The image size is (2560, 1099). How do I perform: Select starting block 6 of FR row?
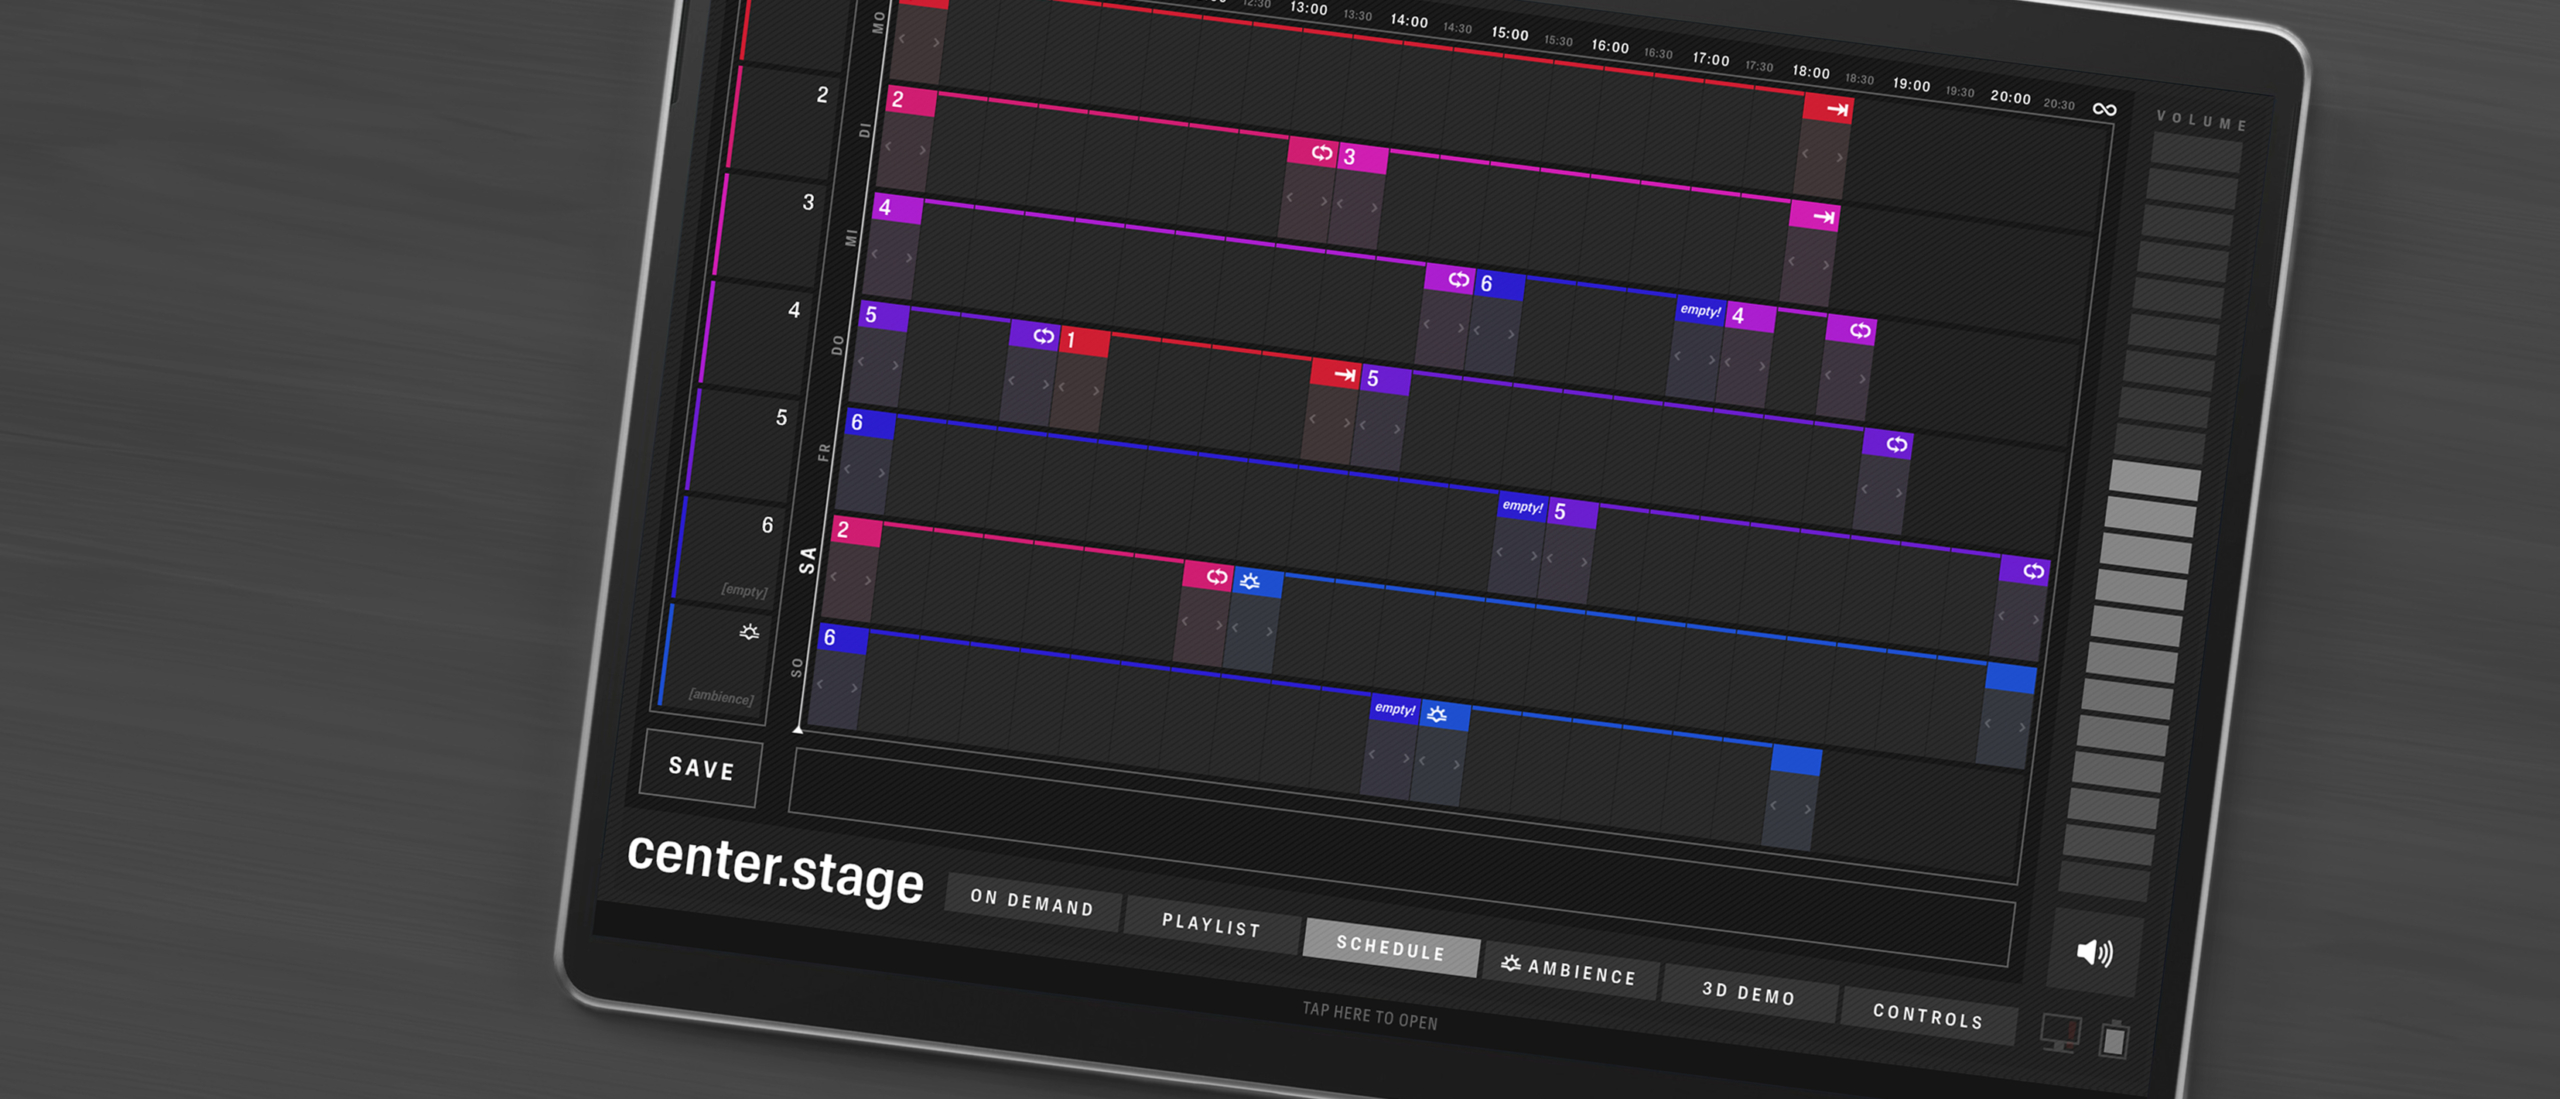coord(871,423)
